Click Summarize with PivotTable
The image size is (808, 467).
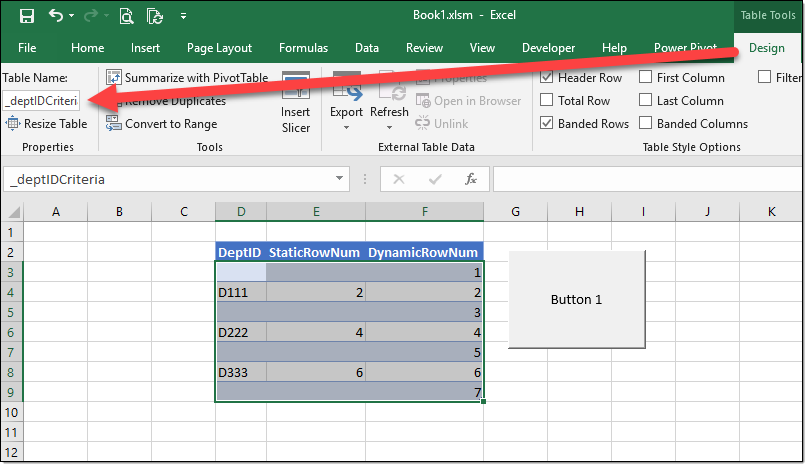pos(187,78)
